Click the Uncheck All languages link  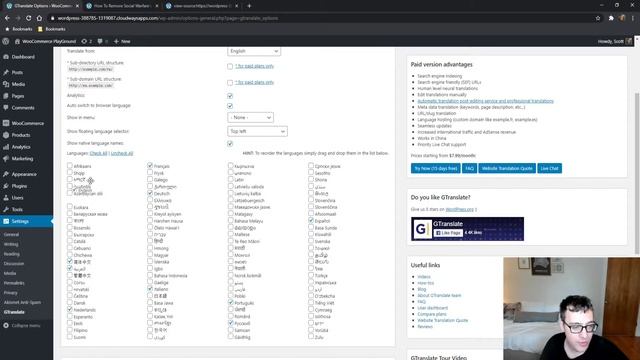pos(122,153)
